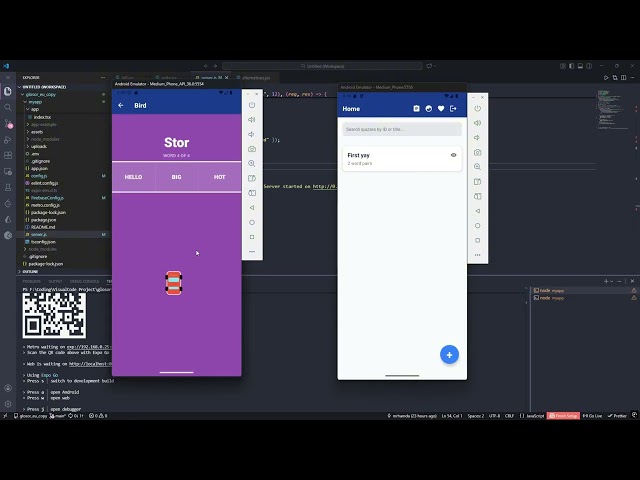Click Run play icon in editor title bar

tap(606, 78)
